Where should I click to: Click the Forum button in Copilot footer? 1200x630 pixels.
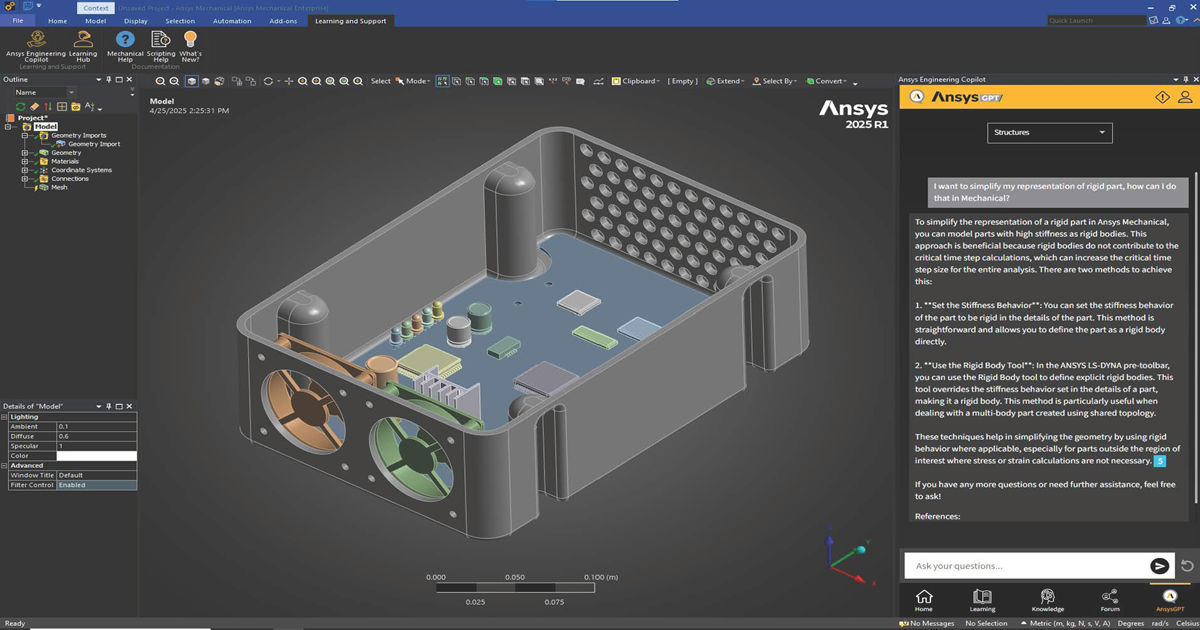pos(1110,599)
